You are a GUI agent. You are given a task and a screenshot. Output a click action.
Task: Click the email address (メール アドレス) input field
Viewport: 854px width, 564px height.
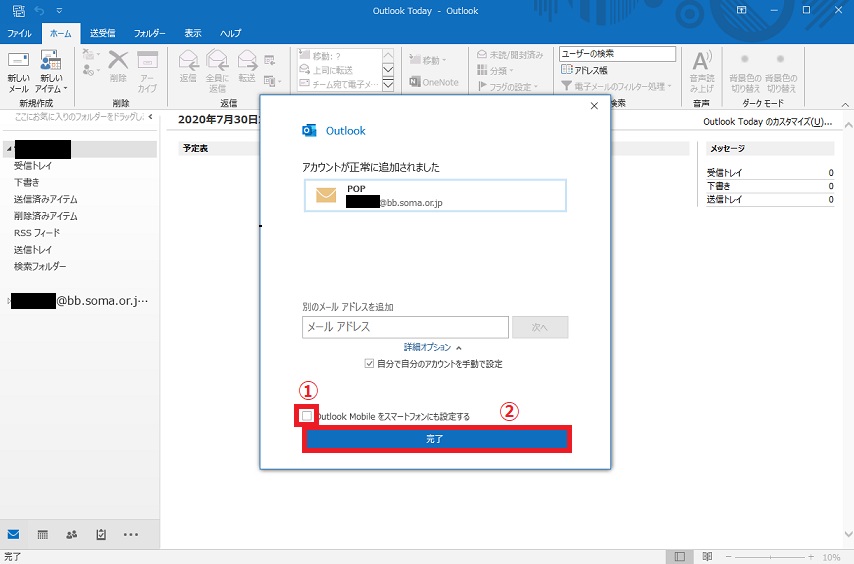(x=405, y=327)
